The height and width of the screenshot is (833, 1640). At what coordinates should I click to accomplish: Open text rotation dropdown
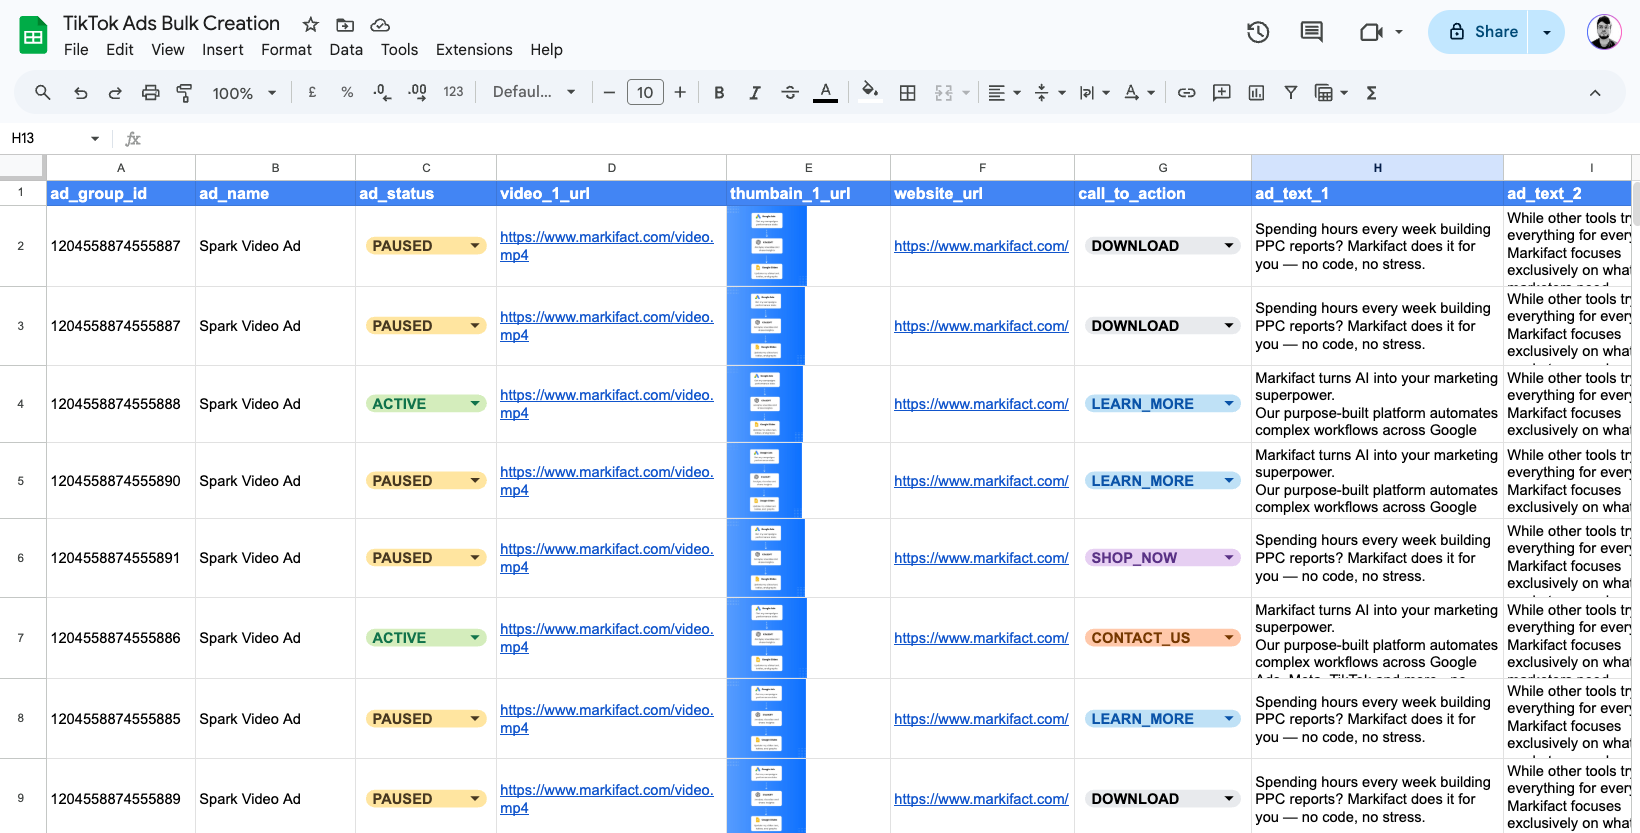pos(1139,92)
